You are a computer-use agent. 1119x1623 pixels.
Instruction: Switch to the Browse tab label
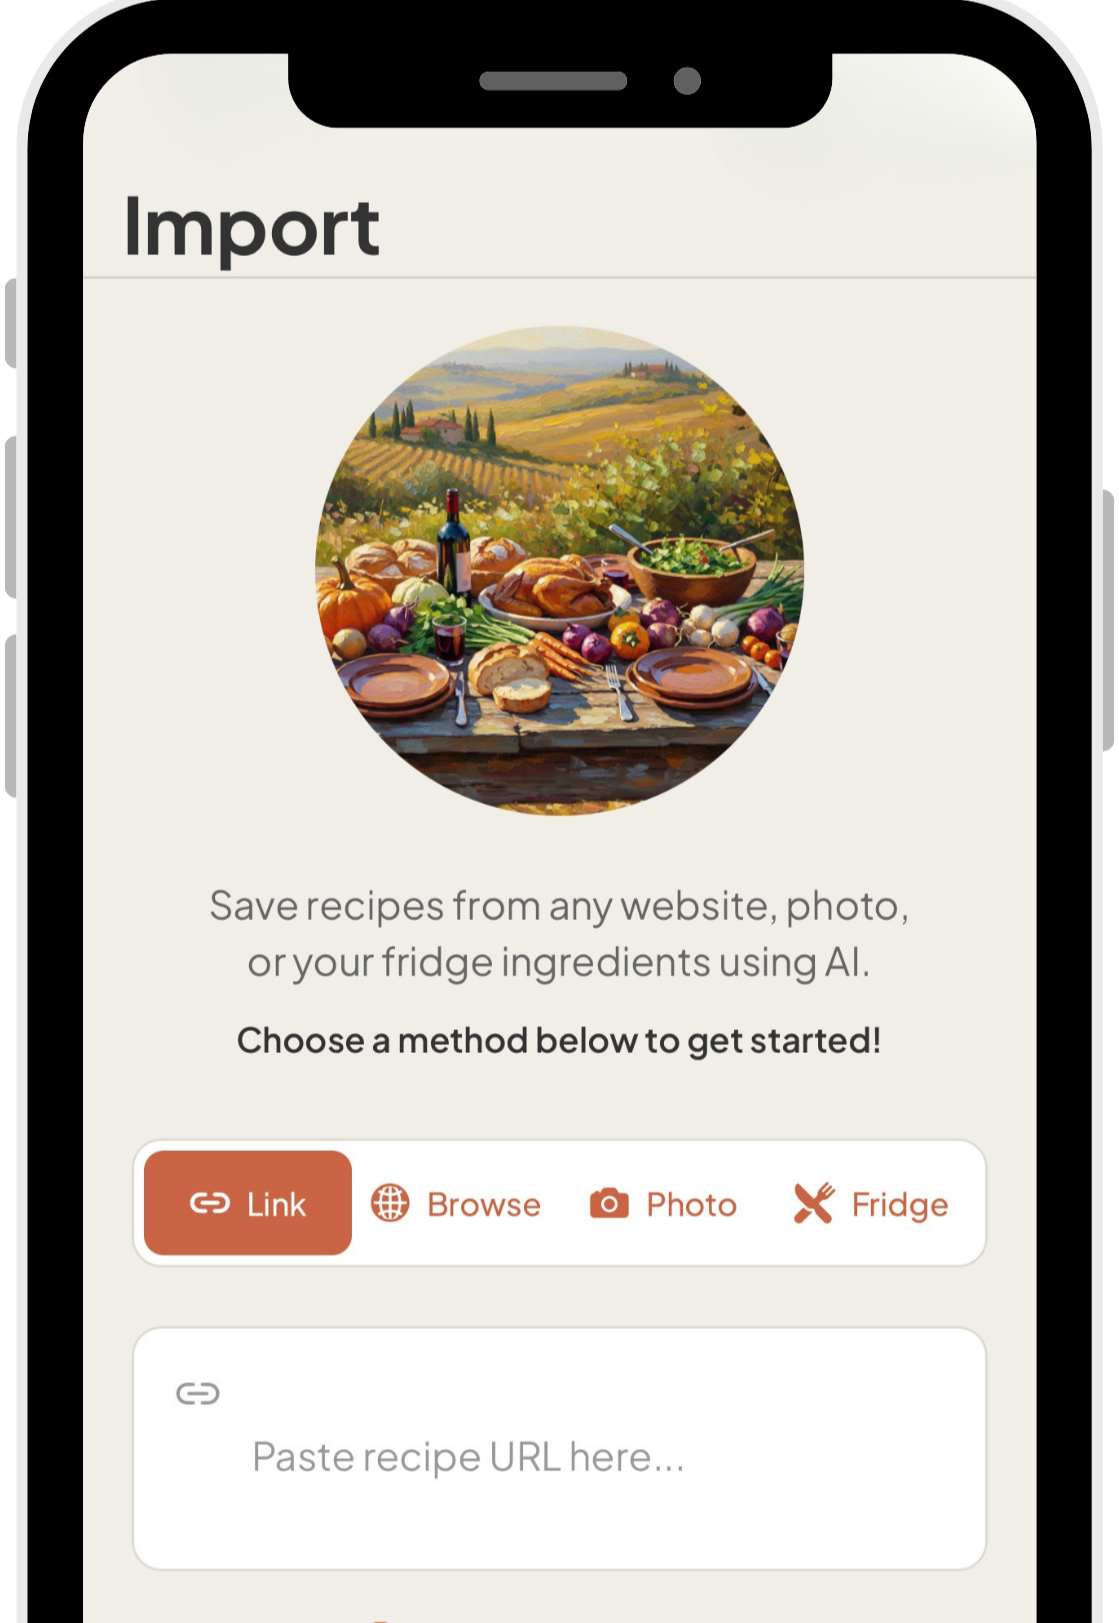[484, 1205]
